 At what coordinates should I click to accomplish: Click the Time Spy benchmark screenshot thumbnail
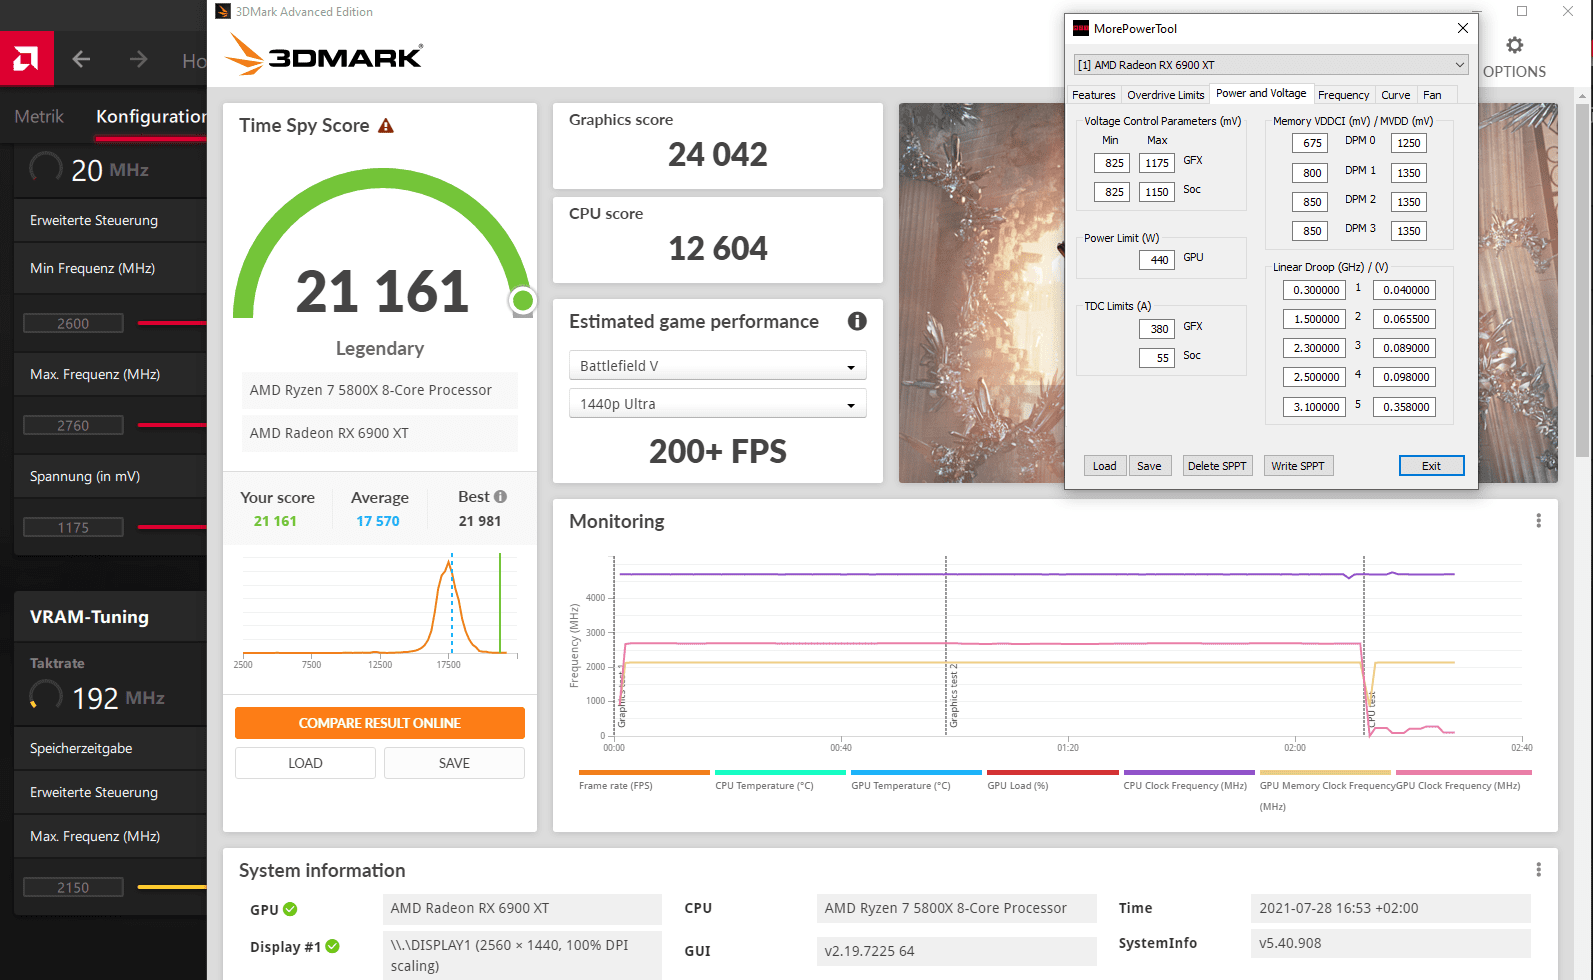pos(982,293)
